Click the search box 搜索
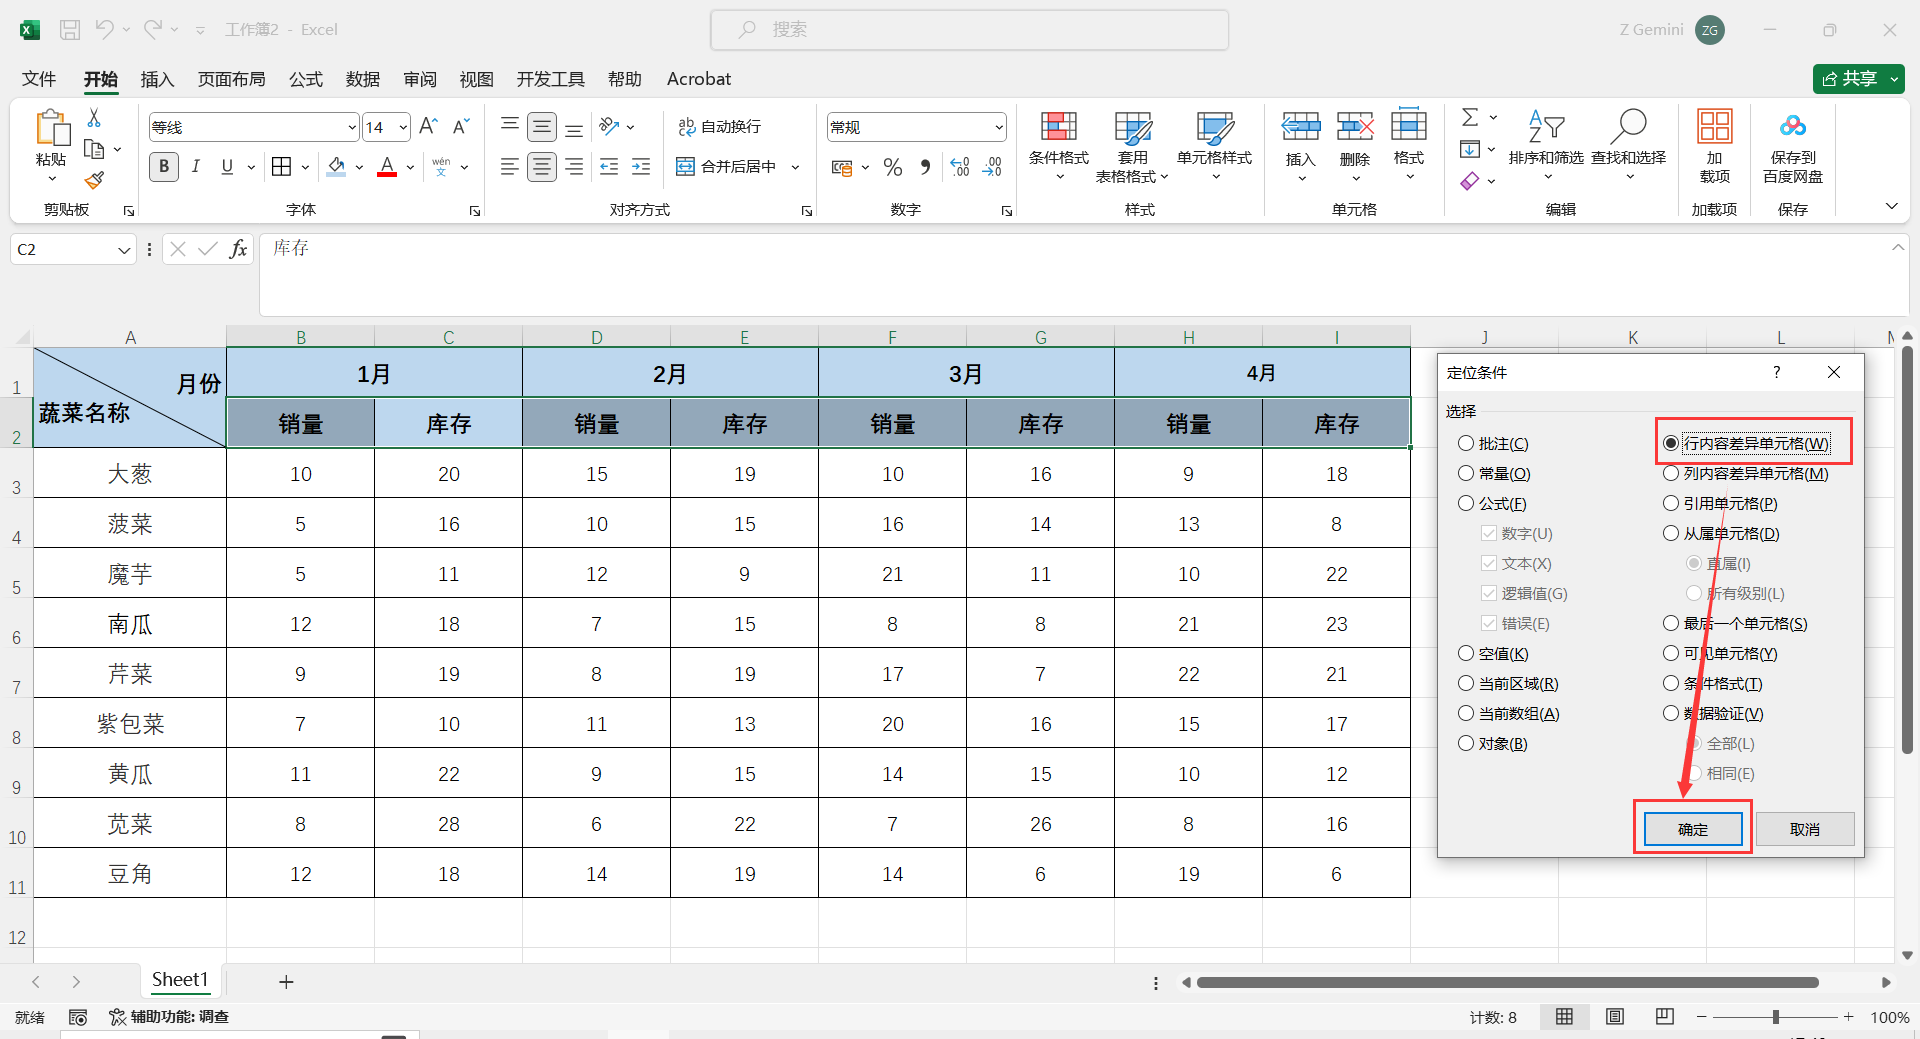Screen dimensions: 1920x1039 point(969,30)
